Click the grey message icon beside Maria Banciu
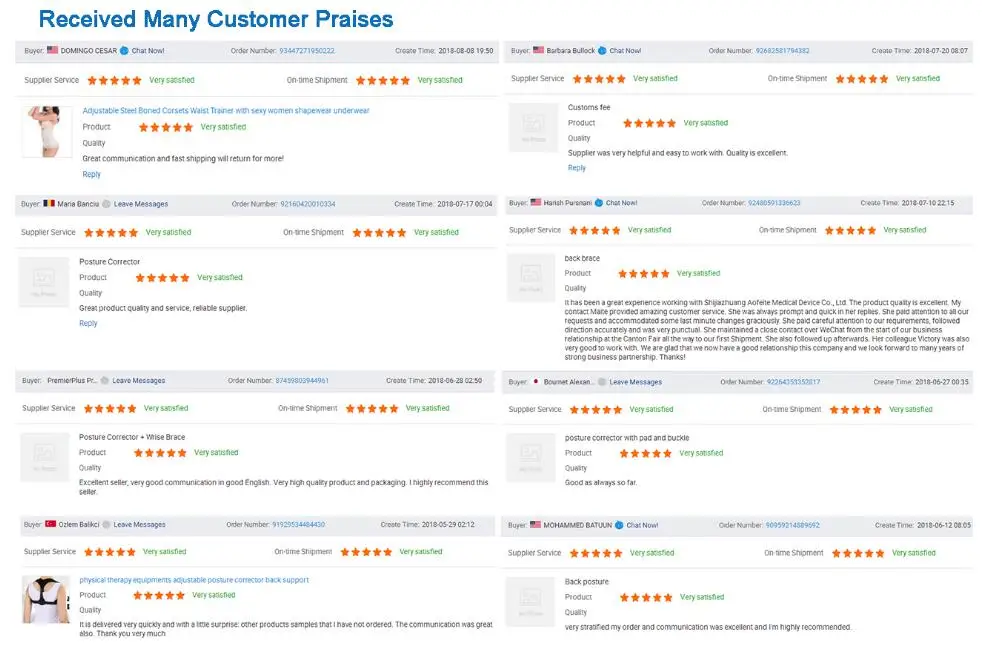The image size is (982, 654). click(x=106, y=204)
